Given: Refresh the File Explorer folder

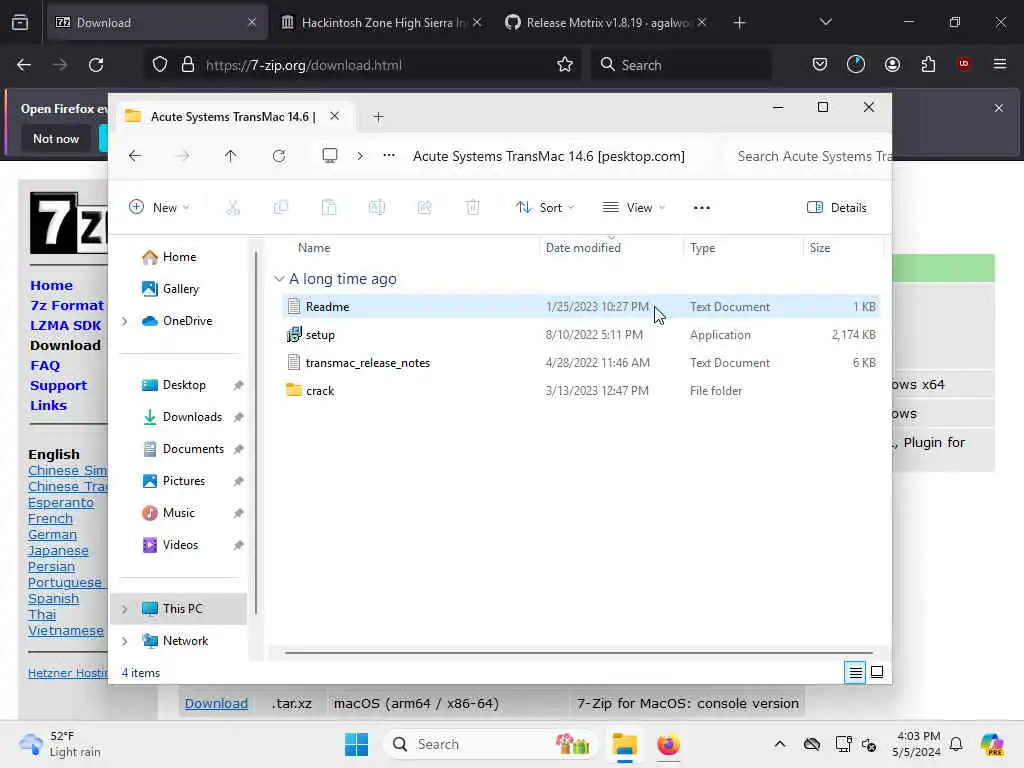Looking at the screenshot, I should [x=279, y=156].
